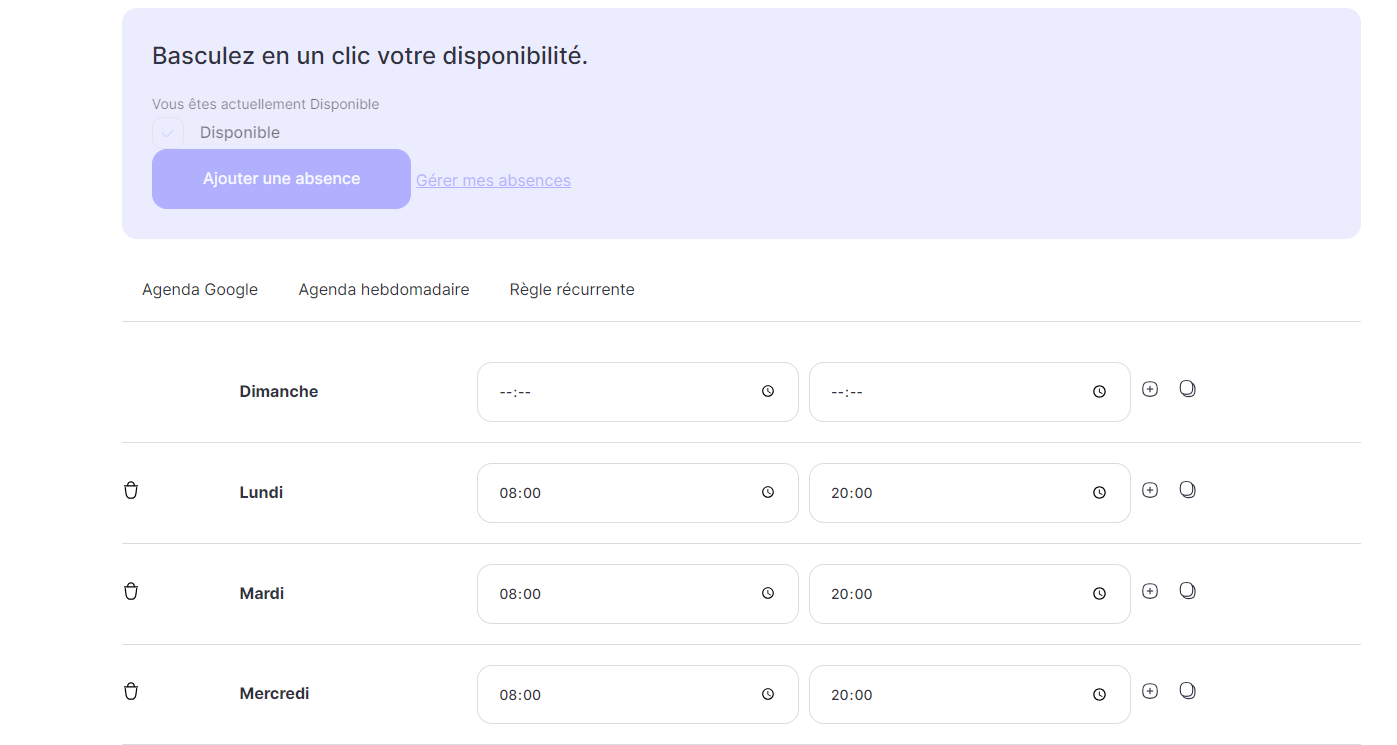This screenshot has height=745, width=1397.
Task: Click the Mardi end time field 20:00
Action: [x=969, y=594]
